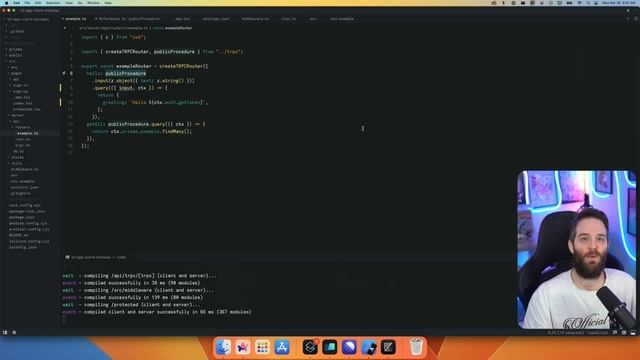Open index.tsx in the file tree
This screenshot has height=360, width=640.
coord(22,103)
